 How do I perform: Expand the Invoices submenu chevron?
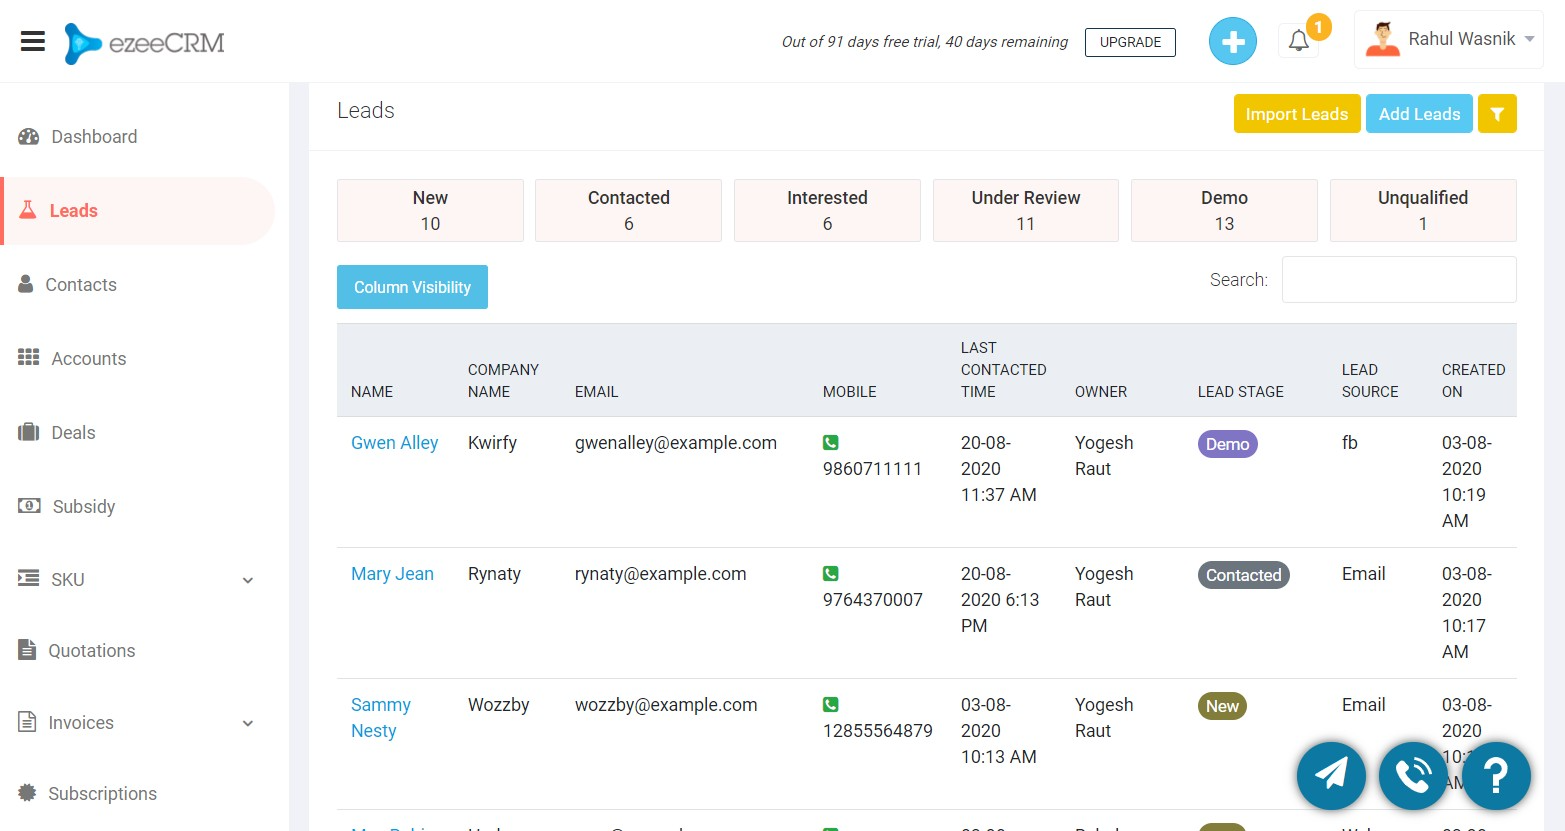(248, 723)
